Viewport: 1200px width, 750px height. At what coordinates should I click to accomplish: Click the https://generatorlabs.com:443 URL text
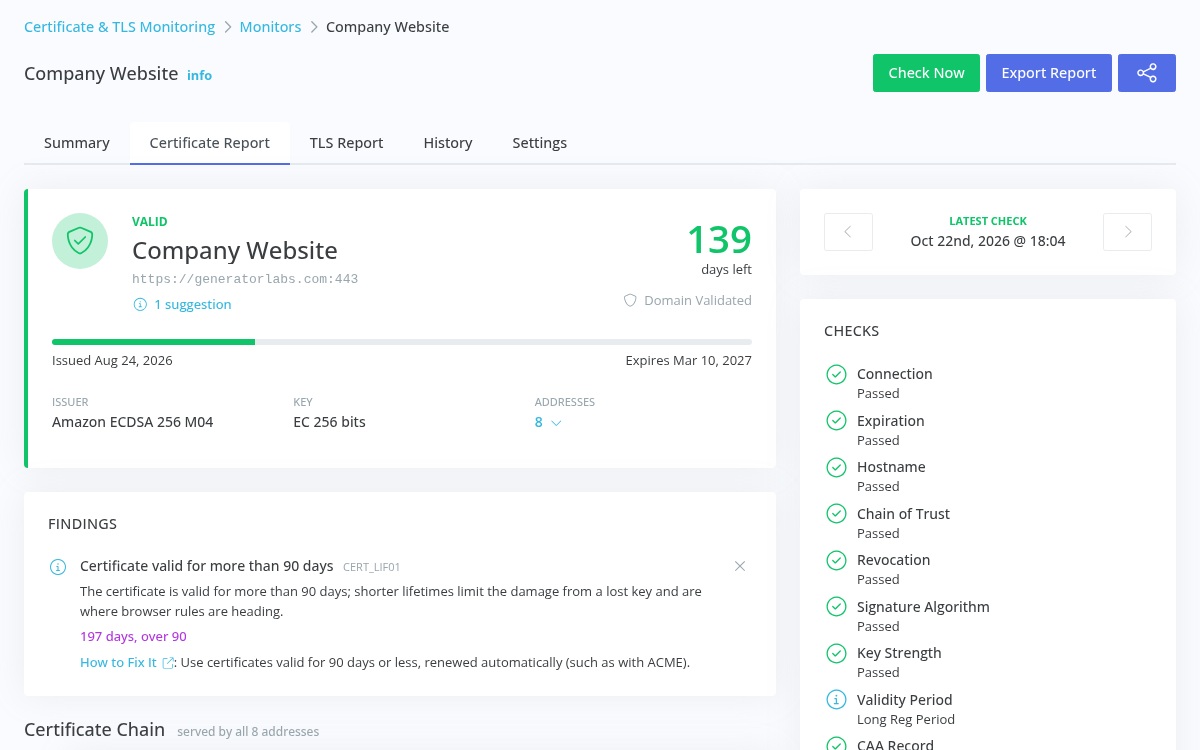tap(245, 279)
